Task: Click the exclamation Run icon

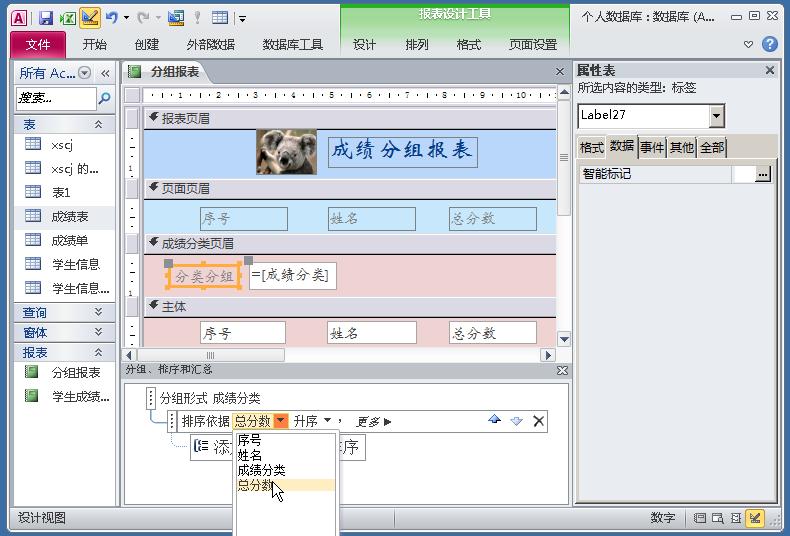Action: point(198,18)
